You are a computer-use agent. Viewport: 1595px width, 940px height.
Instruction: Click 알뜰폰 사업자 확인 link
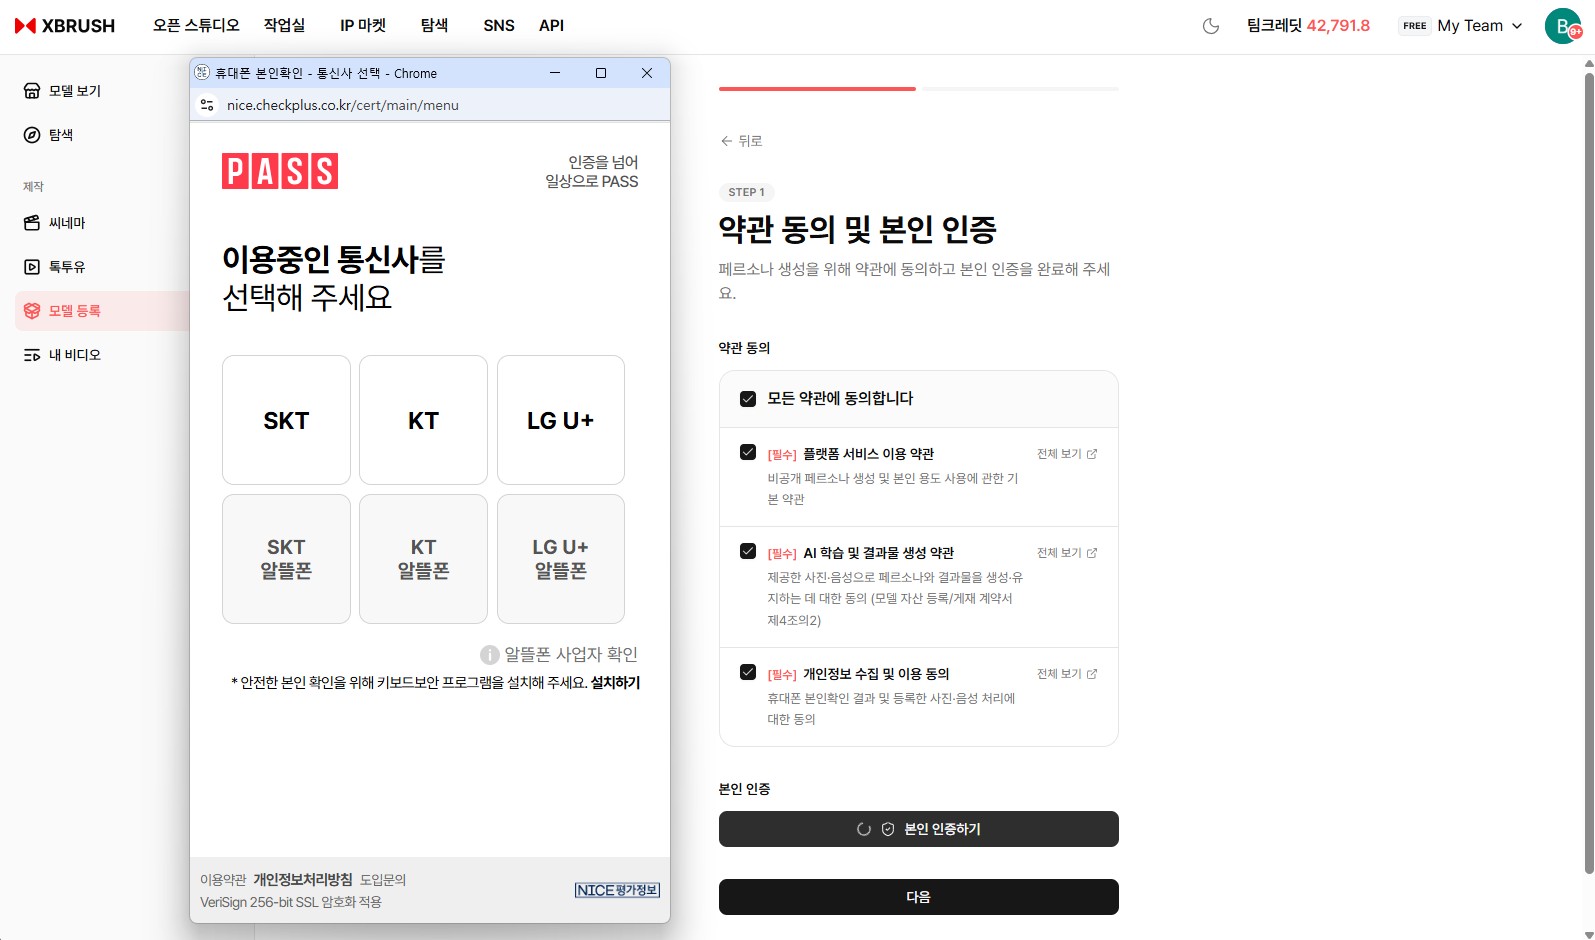[571, 655]
